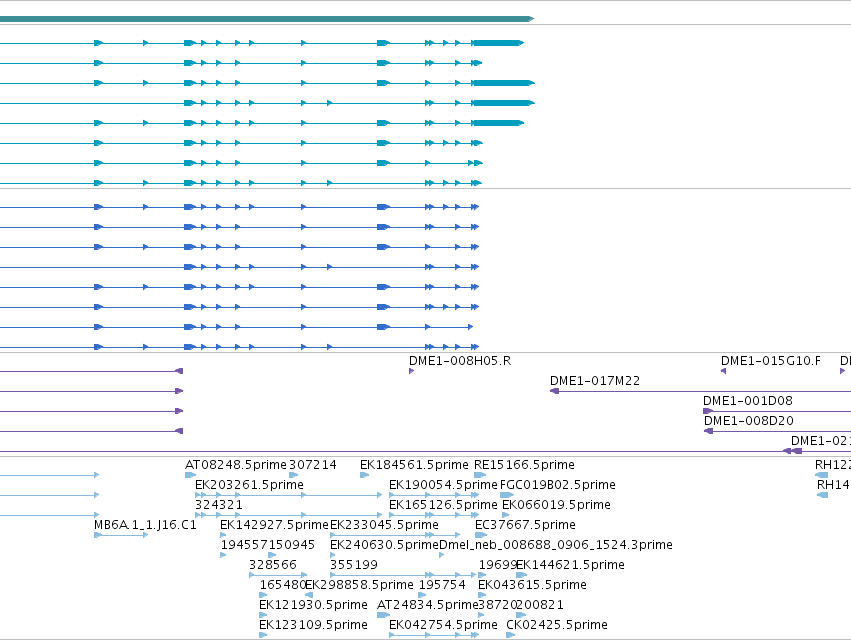
Task: Click the DME1-001D08 feature label
Action: pos(748,401)
